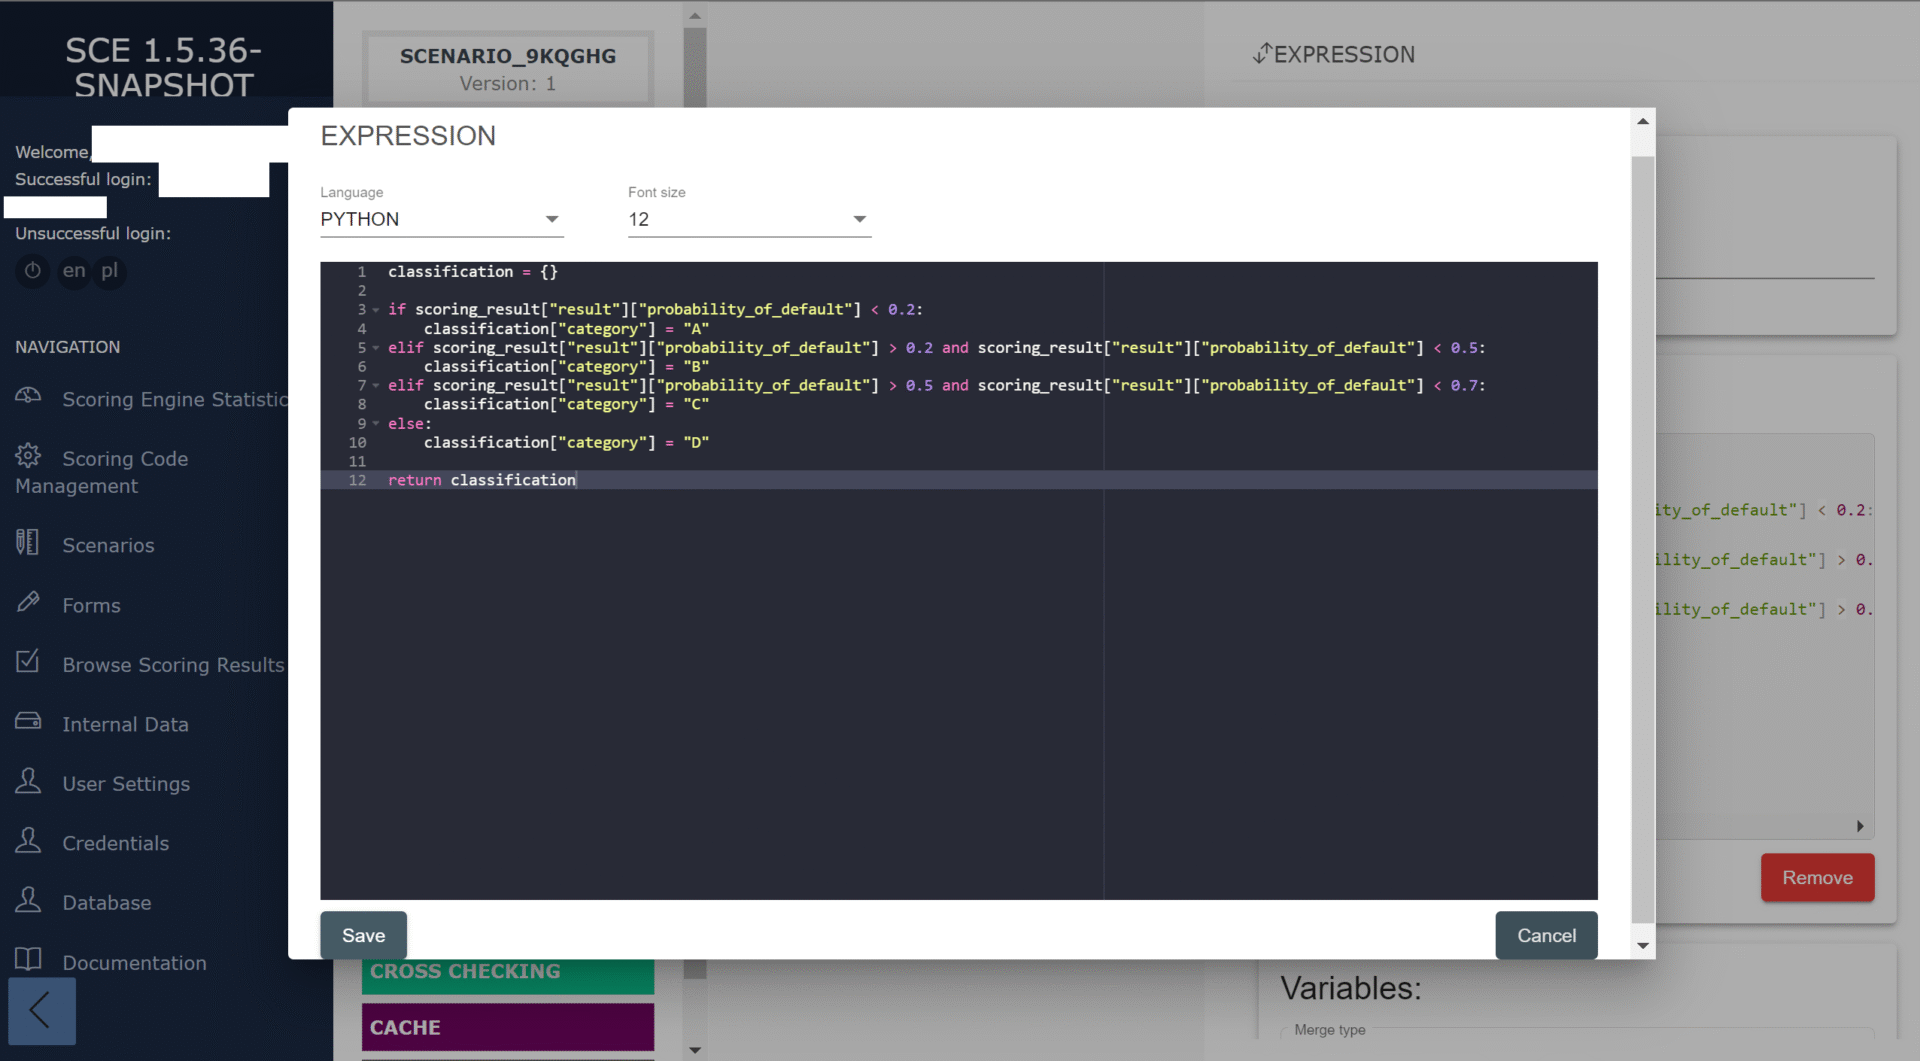Collapse the code fold arrow on line 3
This screenshot has width=1920, height=1061.
[376, 310]
